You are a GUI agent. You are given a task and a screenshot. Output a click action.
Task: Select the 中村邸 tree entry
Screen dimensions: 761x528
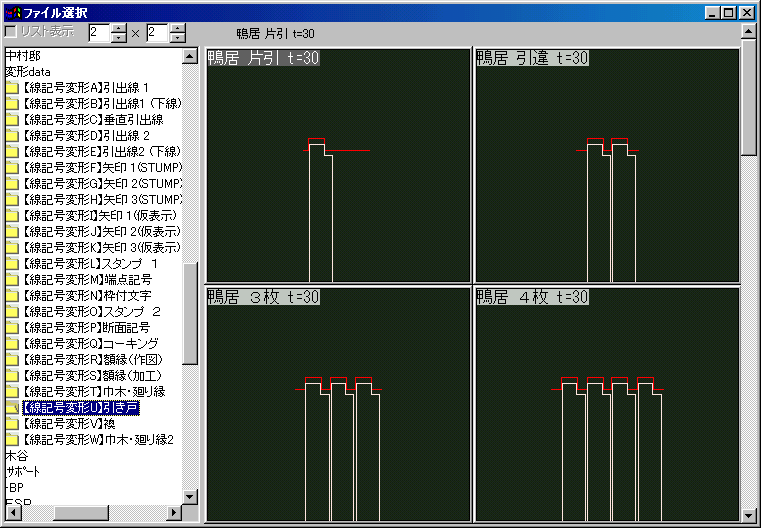23,56
